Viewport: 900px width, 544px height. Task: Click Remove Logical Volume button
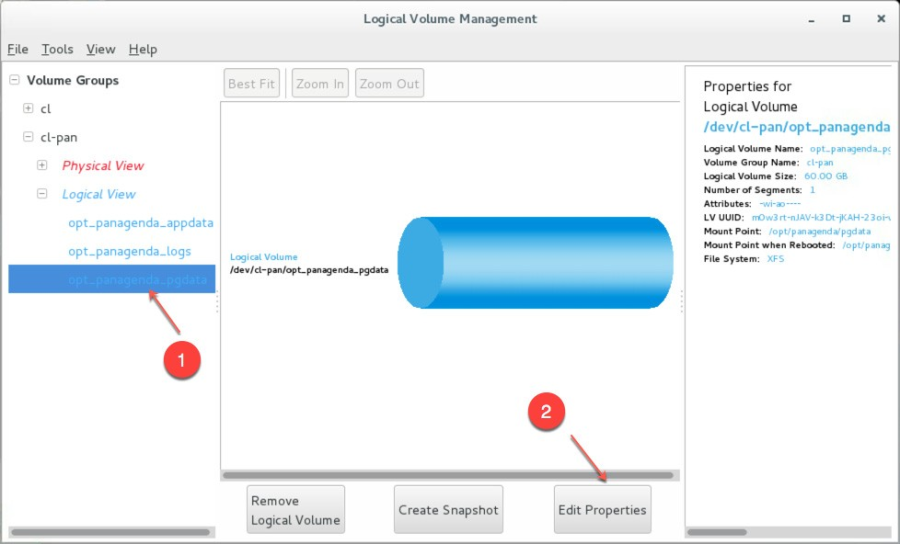[296, 510]
